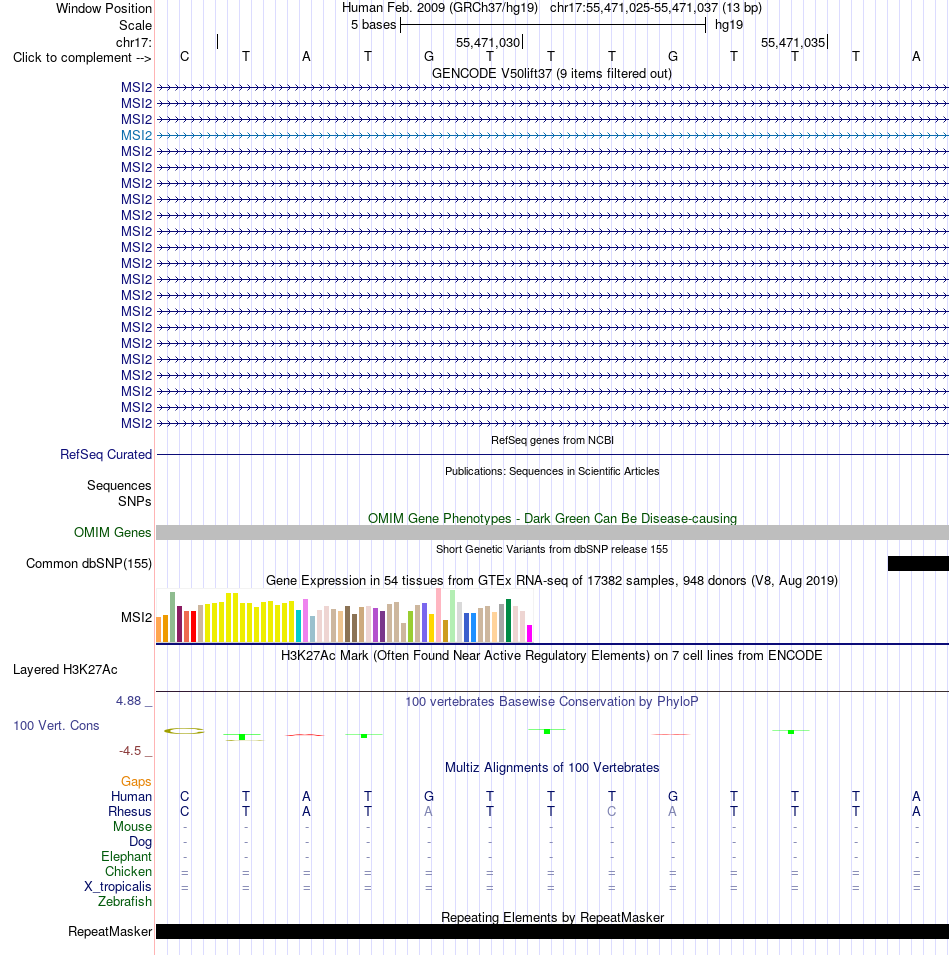
Task: Open 'RefSeq genes from NCBI' track title
Action: point(552,440)
